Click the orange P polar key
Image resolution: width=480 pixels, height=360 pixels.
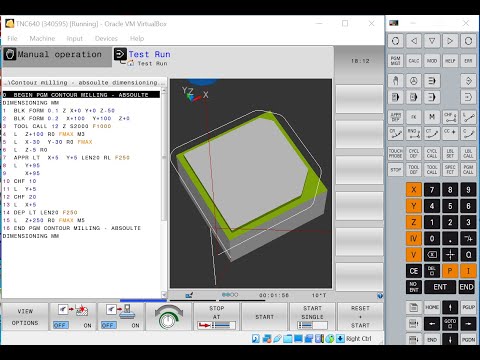point(450,271)
